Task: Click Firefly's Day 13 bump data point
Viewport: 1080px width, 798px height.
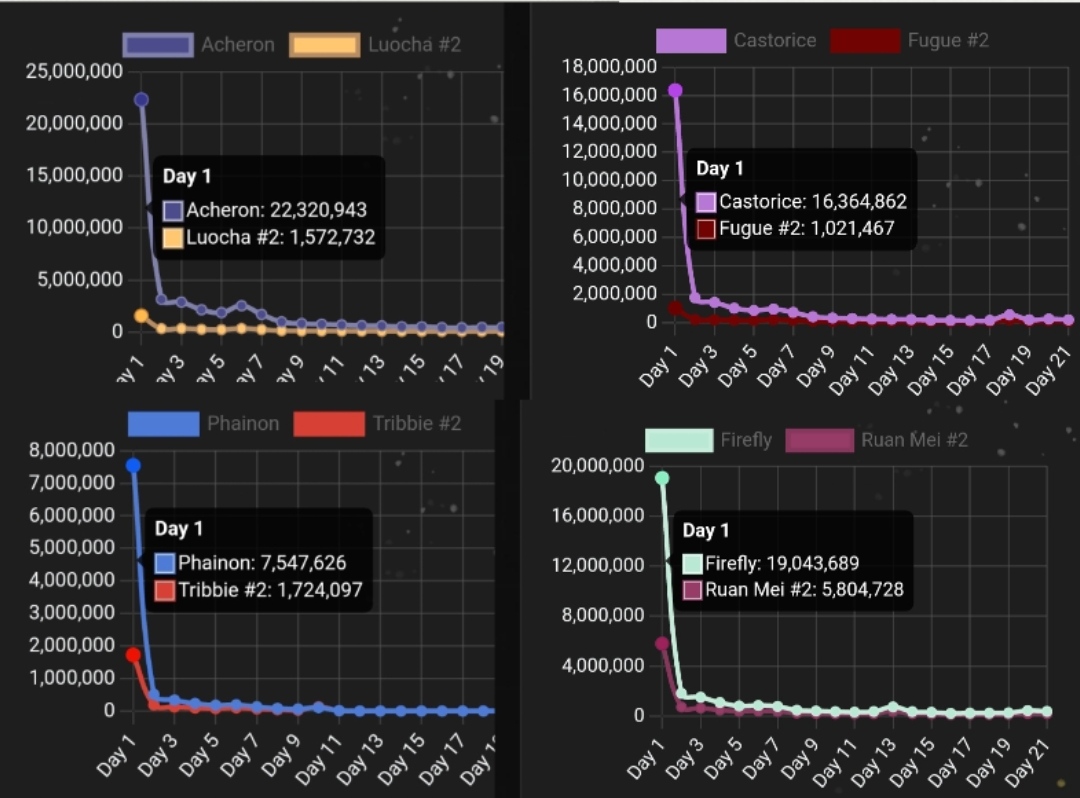Action: point(893,707)
